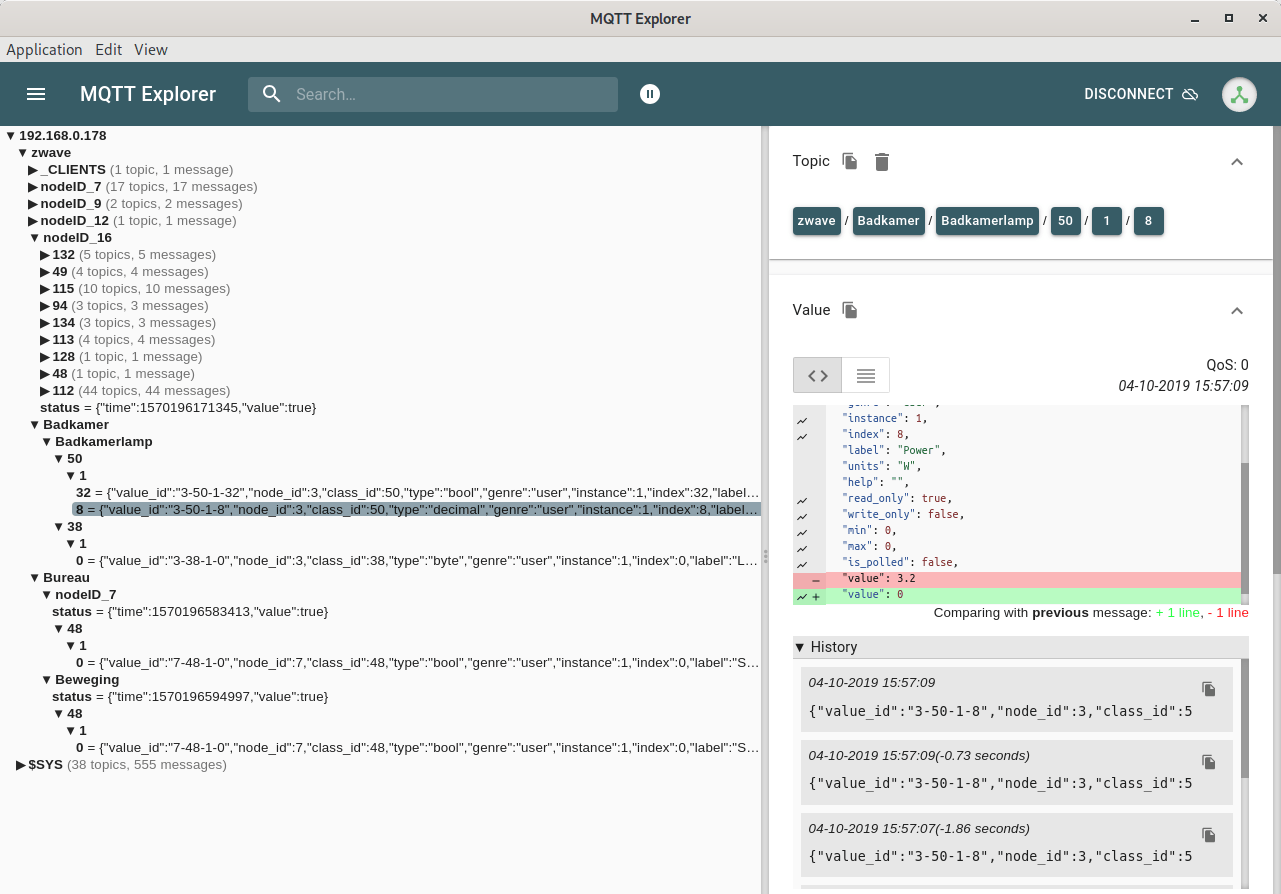Pause incoming message updates
The width and height of the screenshot is (1281, 894).
click(650, 94)
